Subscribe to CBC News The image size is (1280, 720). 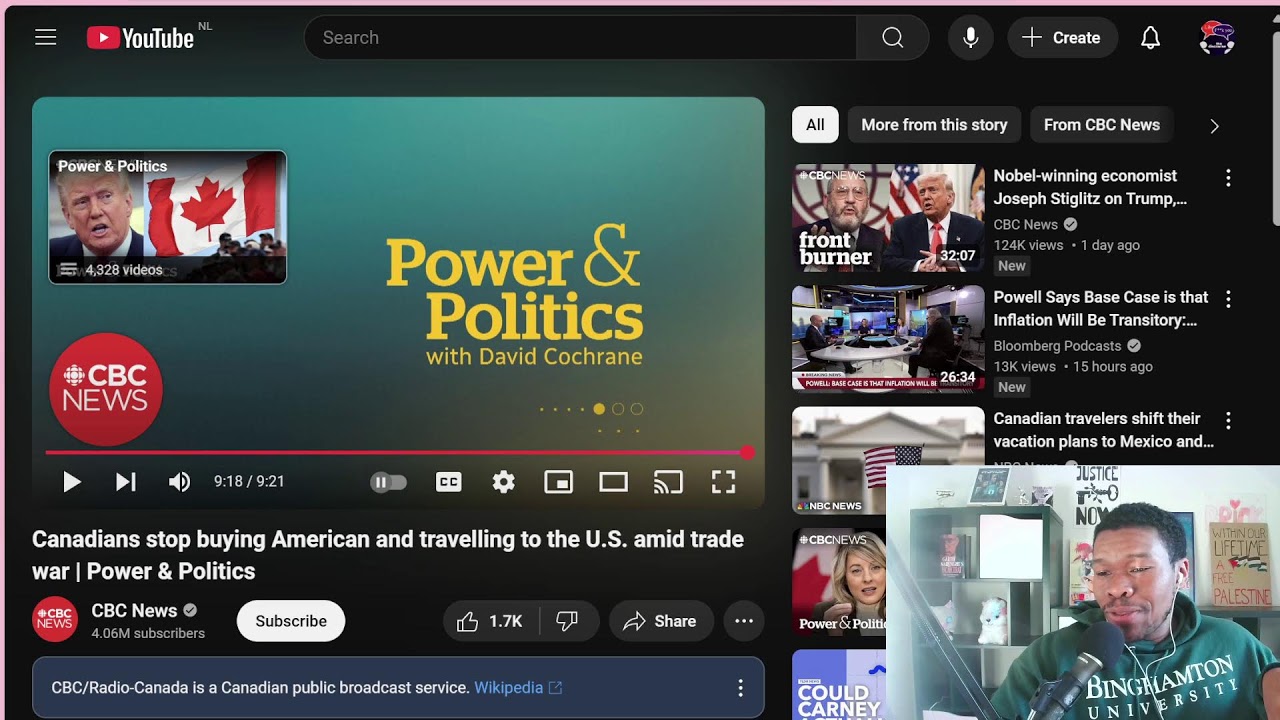pyautogui.click(x=291, y=621)
